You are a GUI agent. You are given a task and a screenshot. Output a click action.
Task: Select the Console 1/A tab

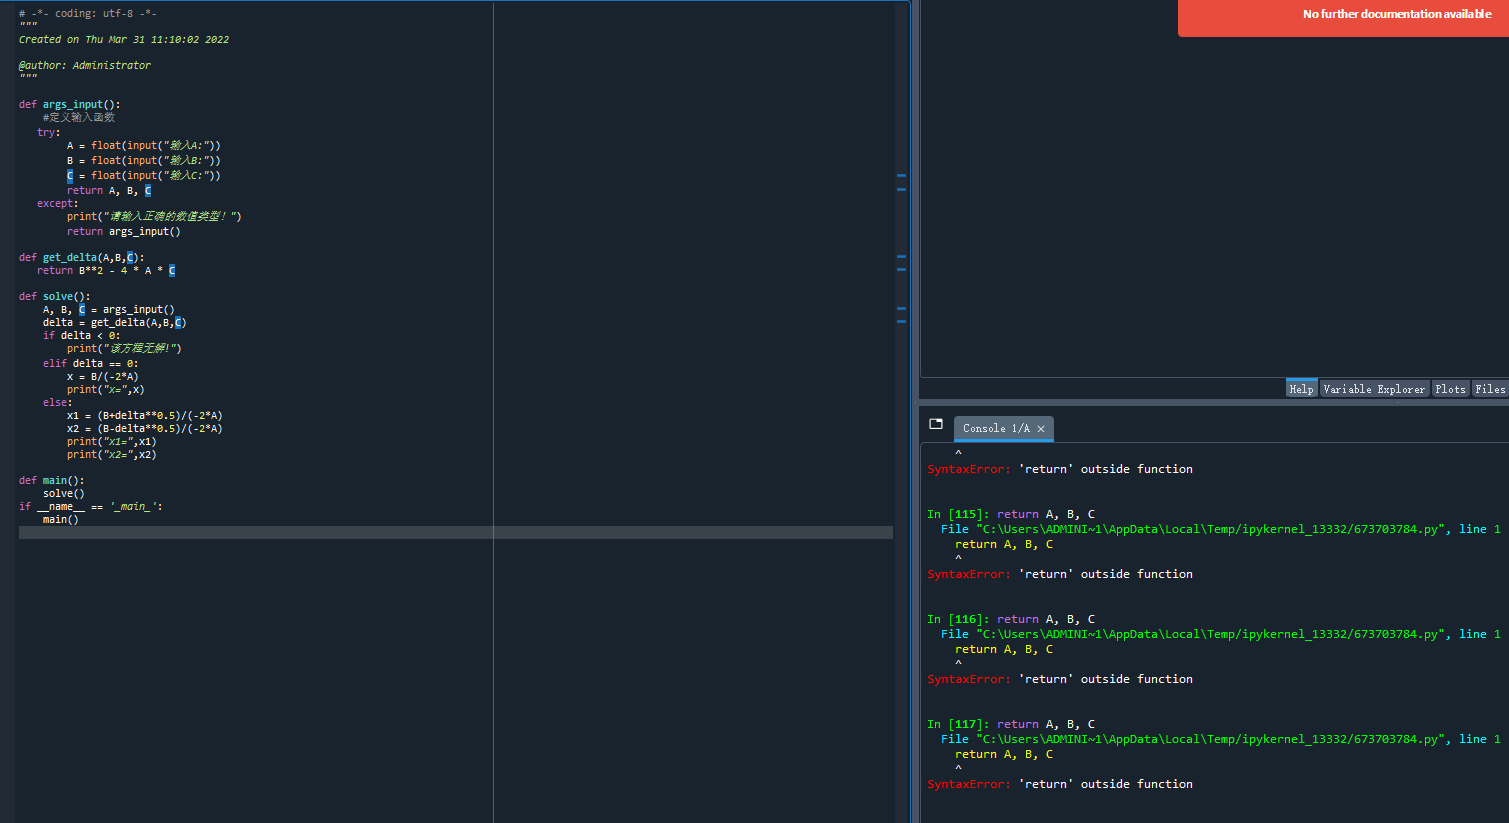[995, 429]
